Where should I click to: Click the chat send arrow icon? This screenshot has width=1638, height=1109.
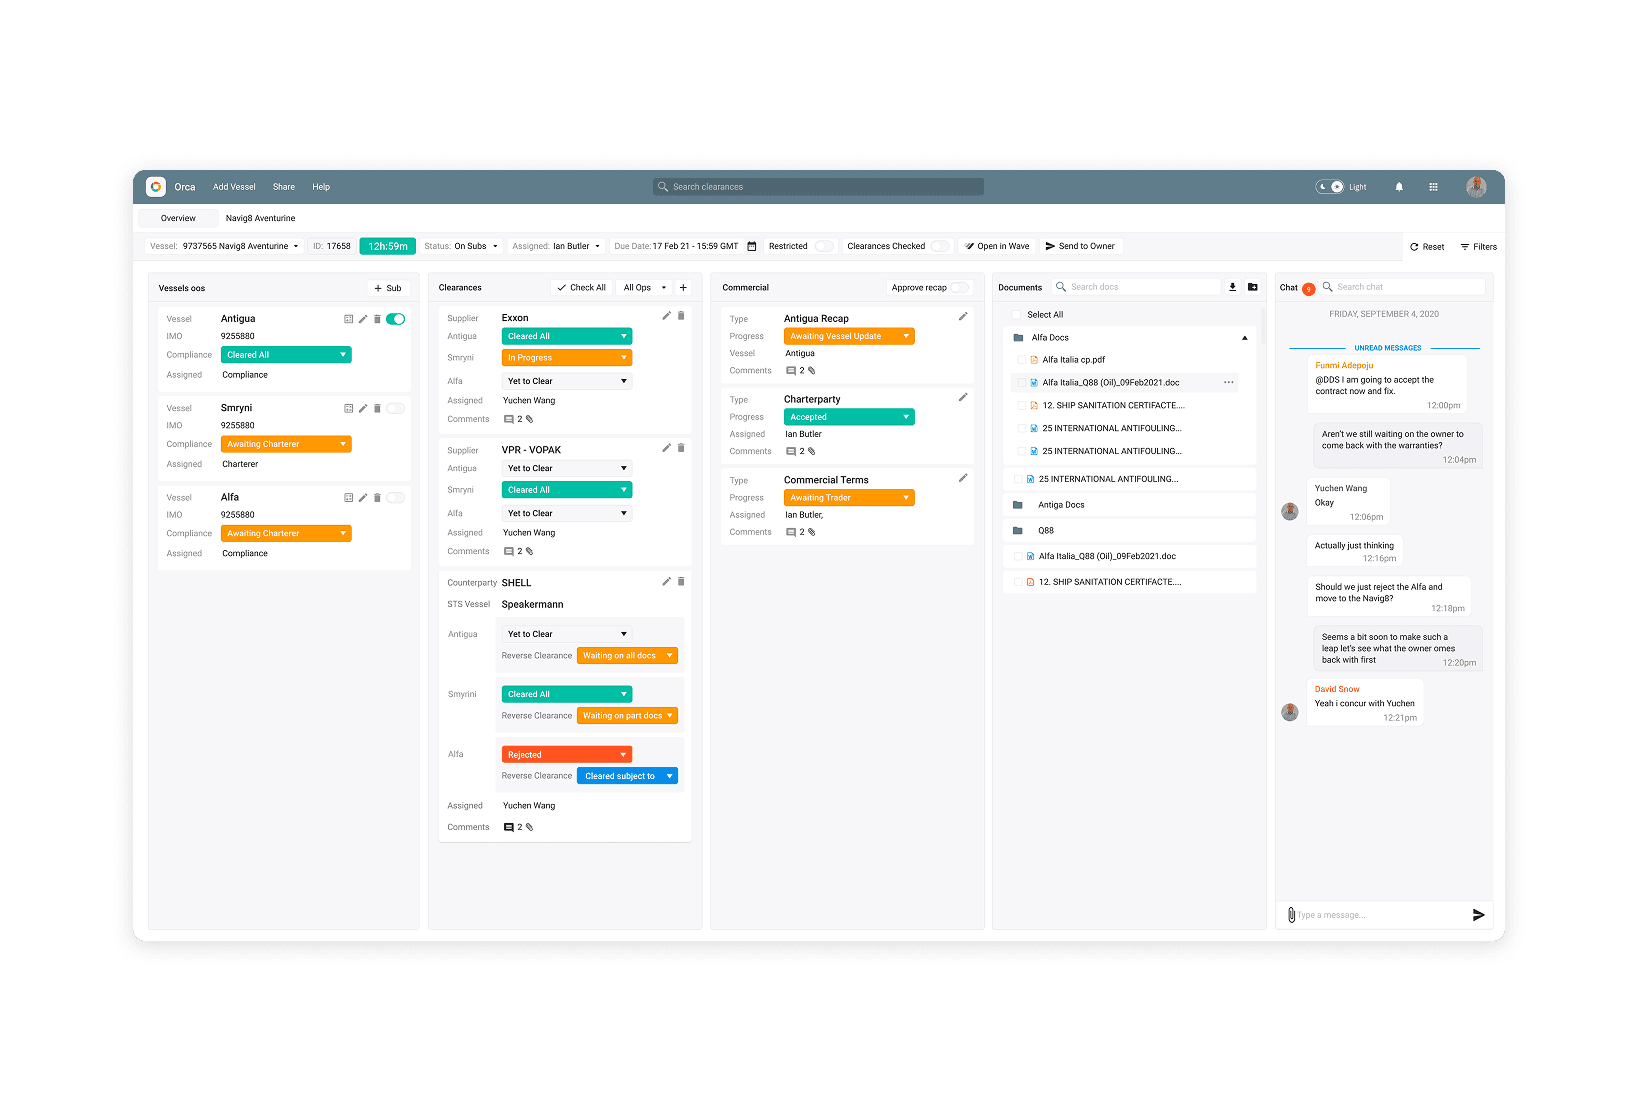pyautogui.click(x=1478, y=915)
